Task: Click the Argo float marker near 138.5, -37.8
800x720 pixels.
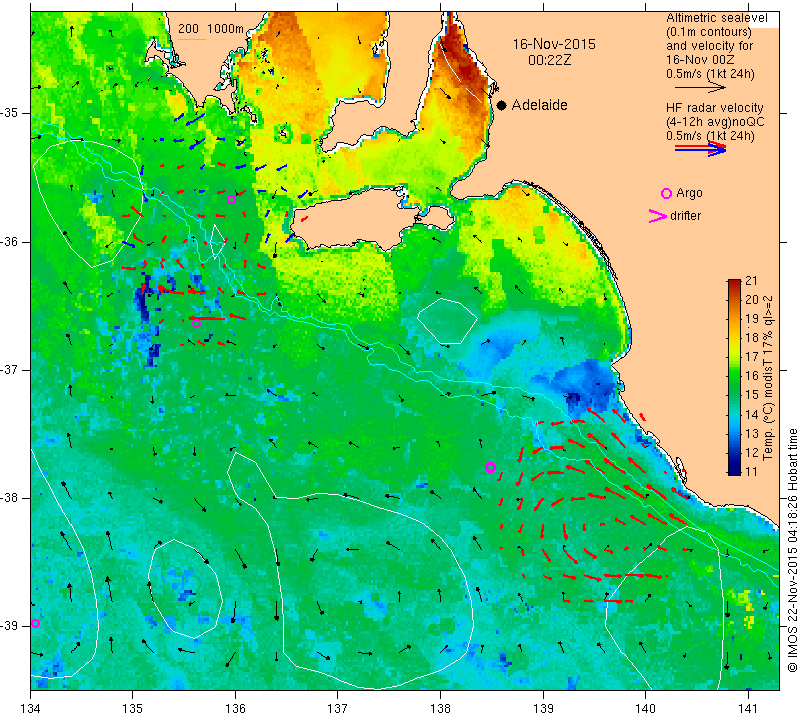Action: click(x=490, y=467)
